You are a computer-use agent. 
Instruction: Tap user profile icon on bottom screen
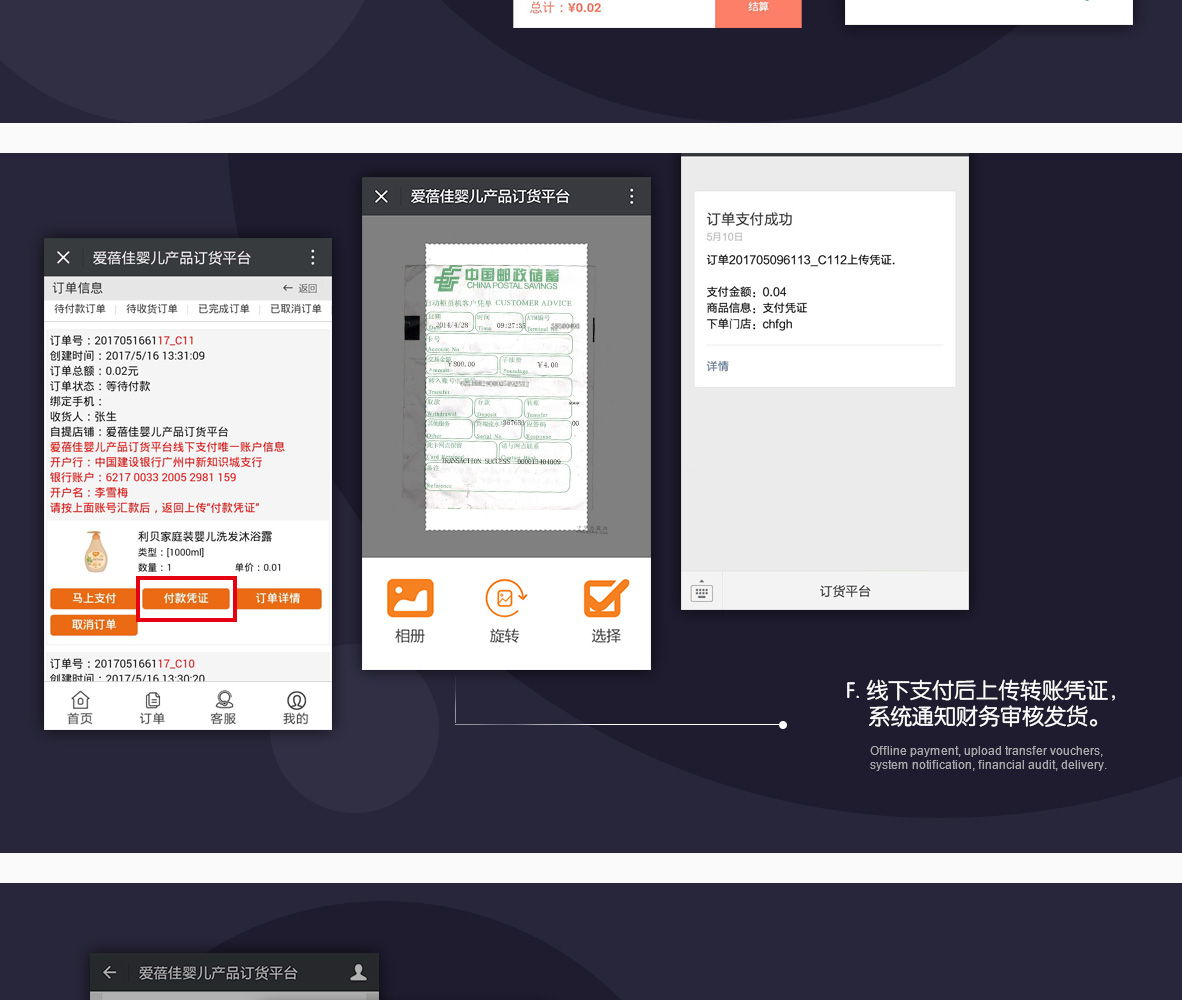point(359,973)
